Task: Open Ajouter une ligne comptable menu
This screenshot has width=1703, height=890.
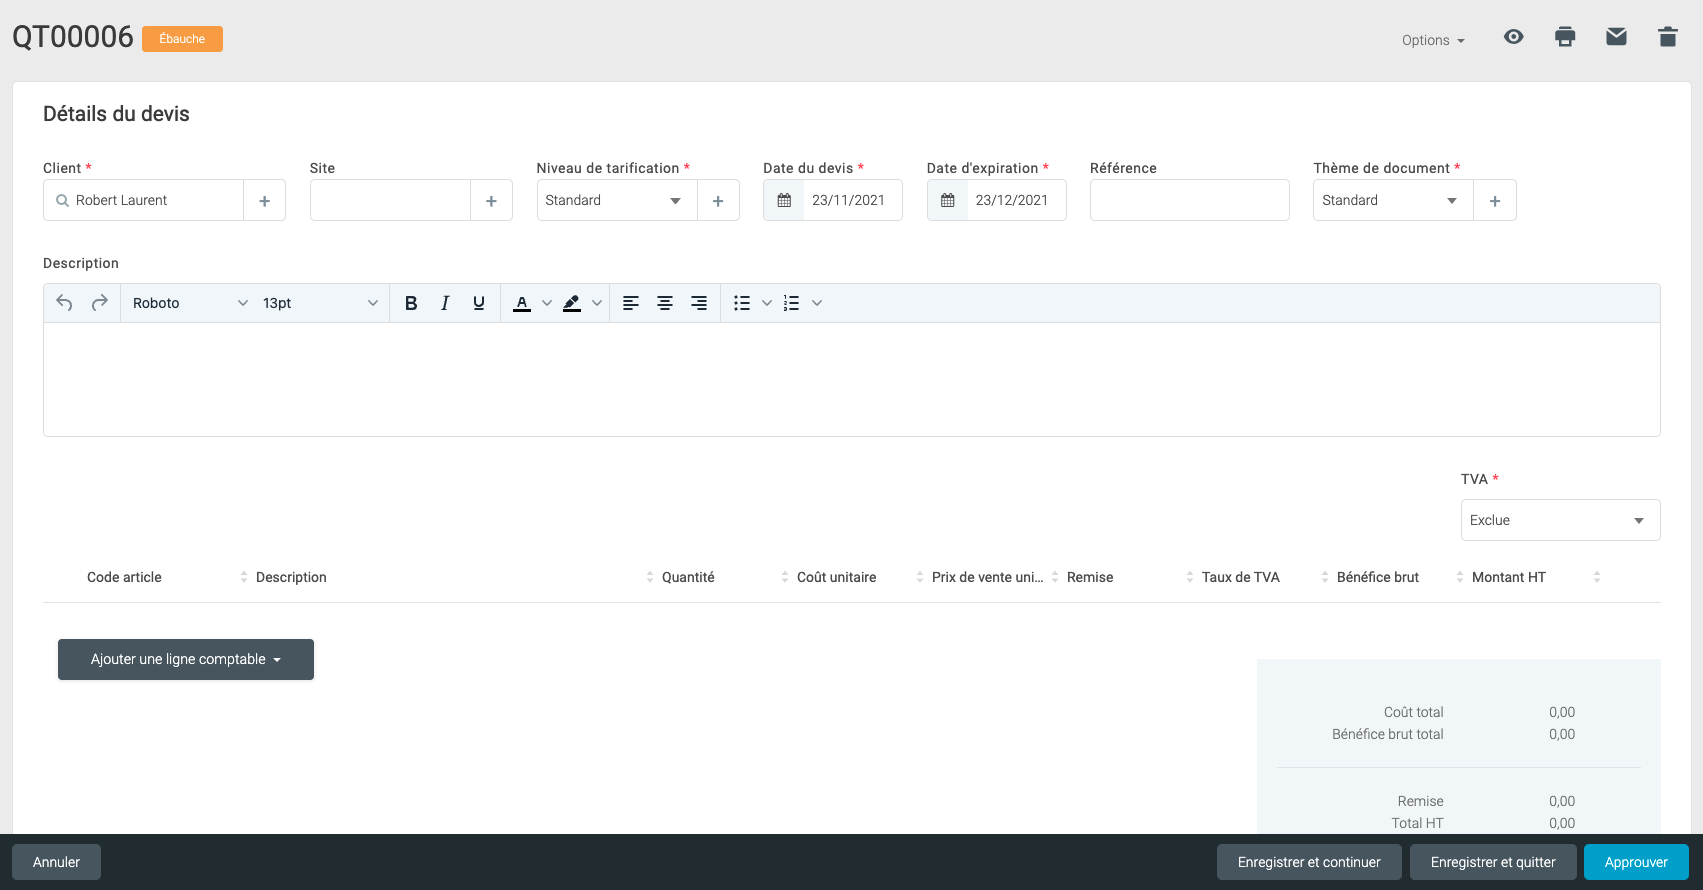Action: pos(186,659)
